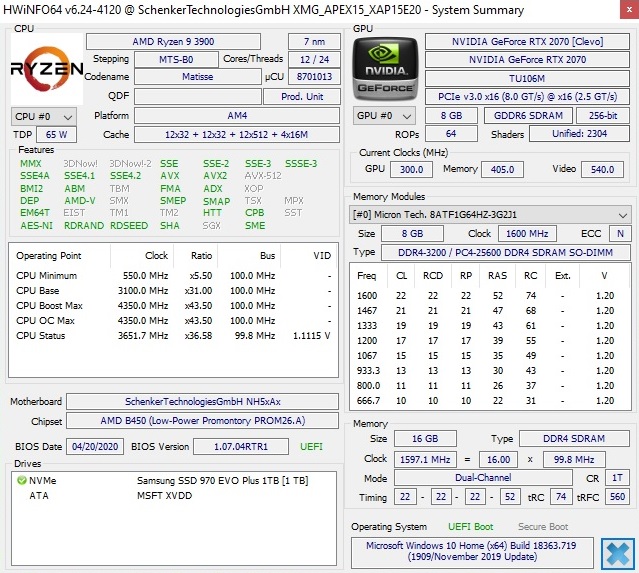Click the AVX2 feature flag
Viewport: 639px width, 573px height.
tap(215, 176)
